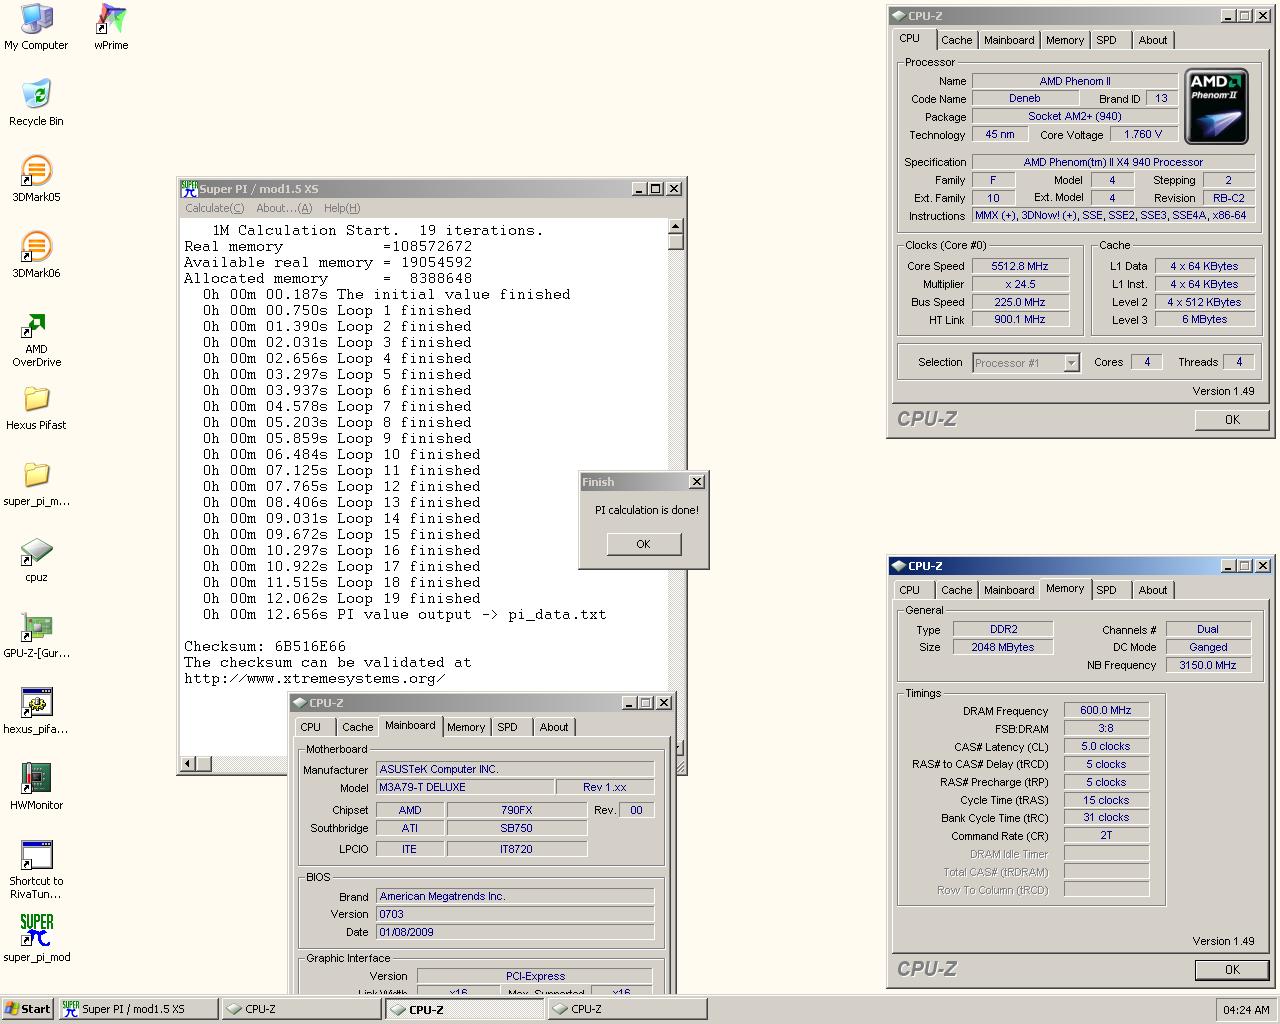Screen dimensions: 1280x1024
Task: Confirm the PI calculation done dialog with OK
Action: click(643, 544)
